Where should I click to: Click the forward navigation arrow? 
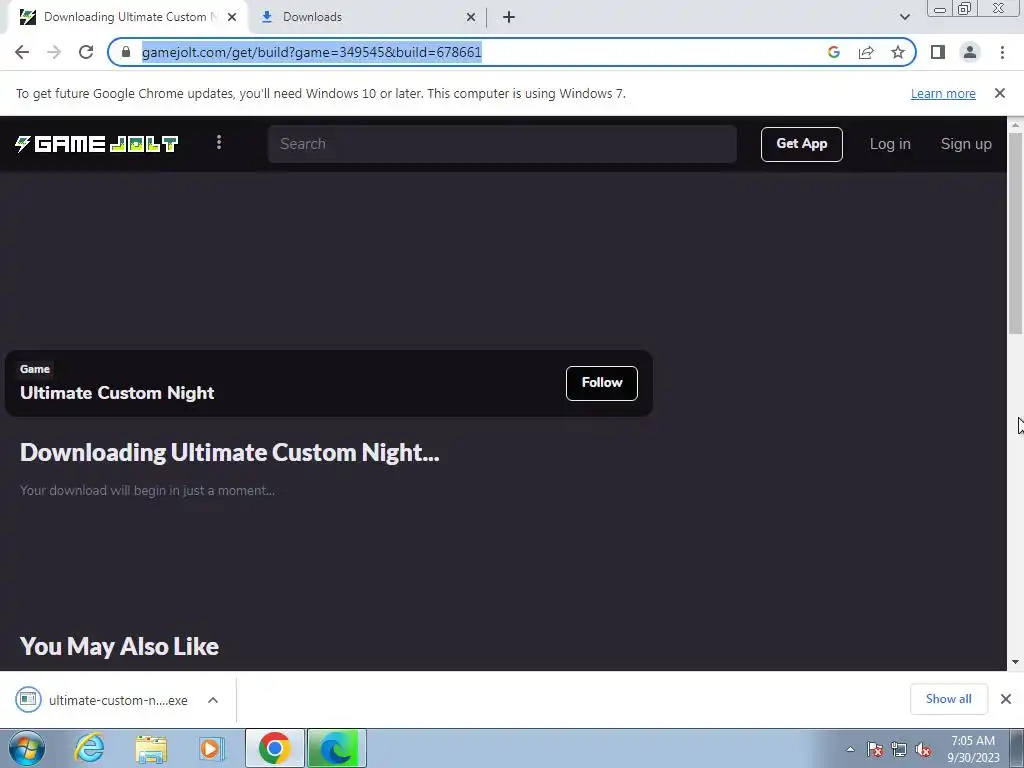tap(54, 52)
